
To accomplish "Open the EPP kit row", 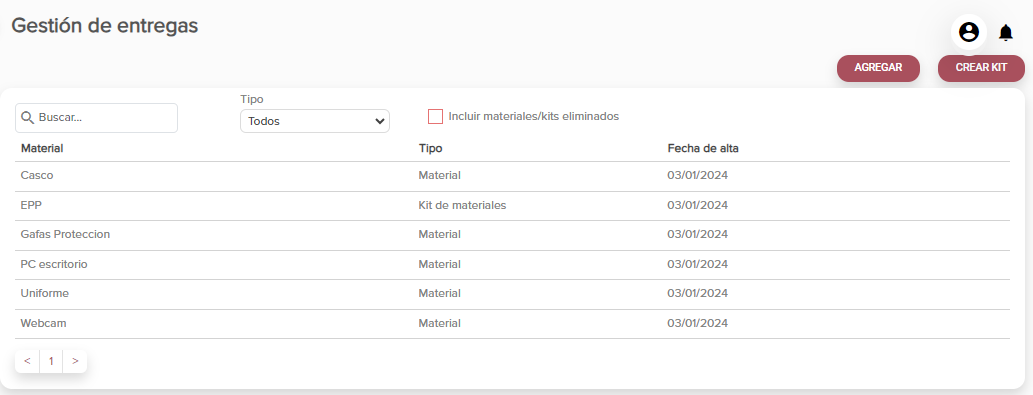I will tap(512, 205).
